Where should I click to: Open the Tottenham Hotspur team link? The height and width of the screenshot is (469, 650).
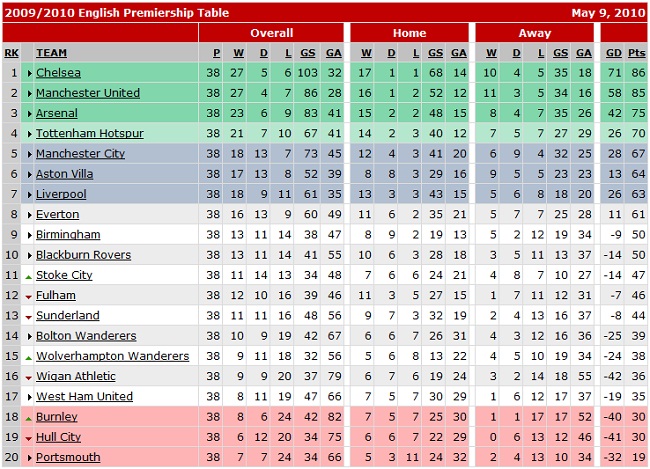(89, 133)
